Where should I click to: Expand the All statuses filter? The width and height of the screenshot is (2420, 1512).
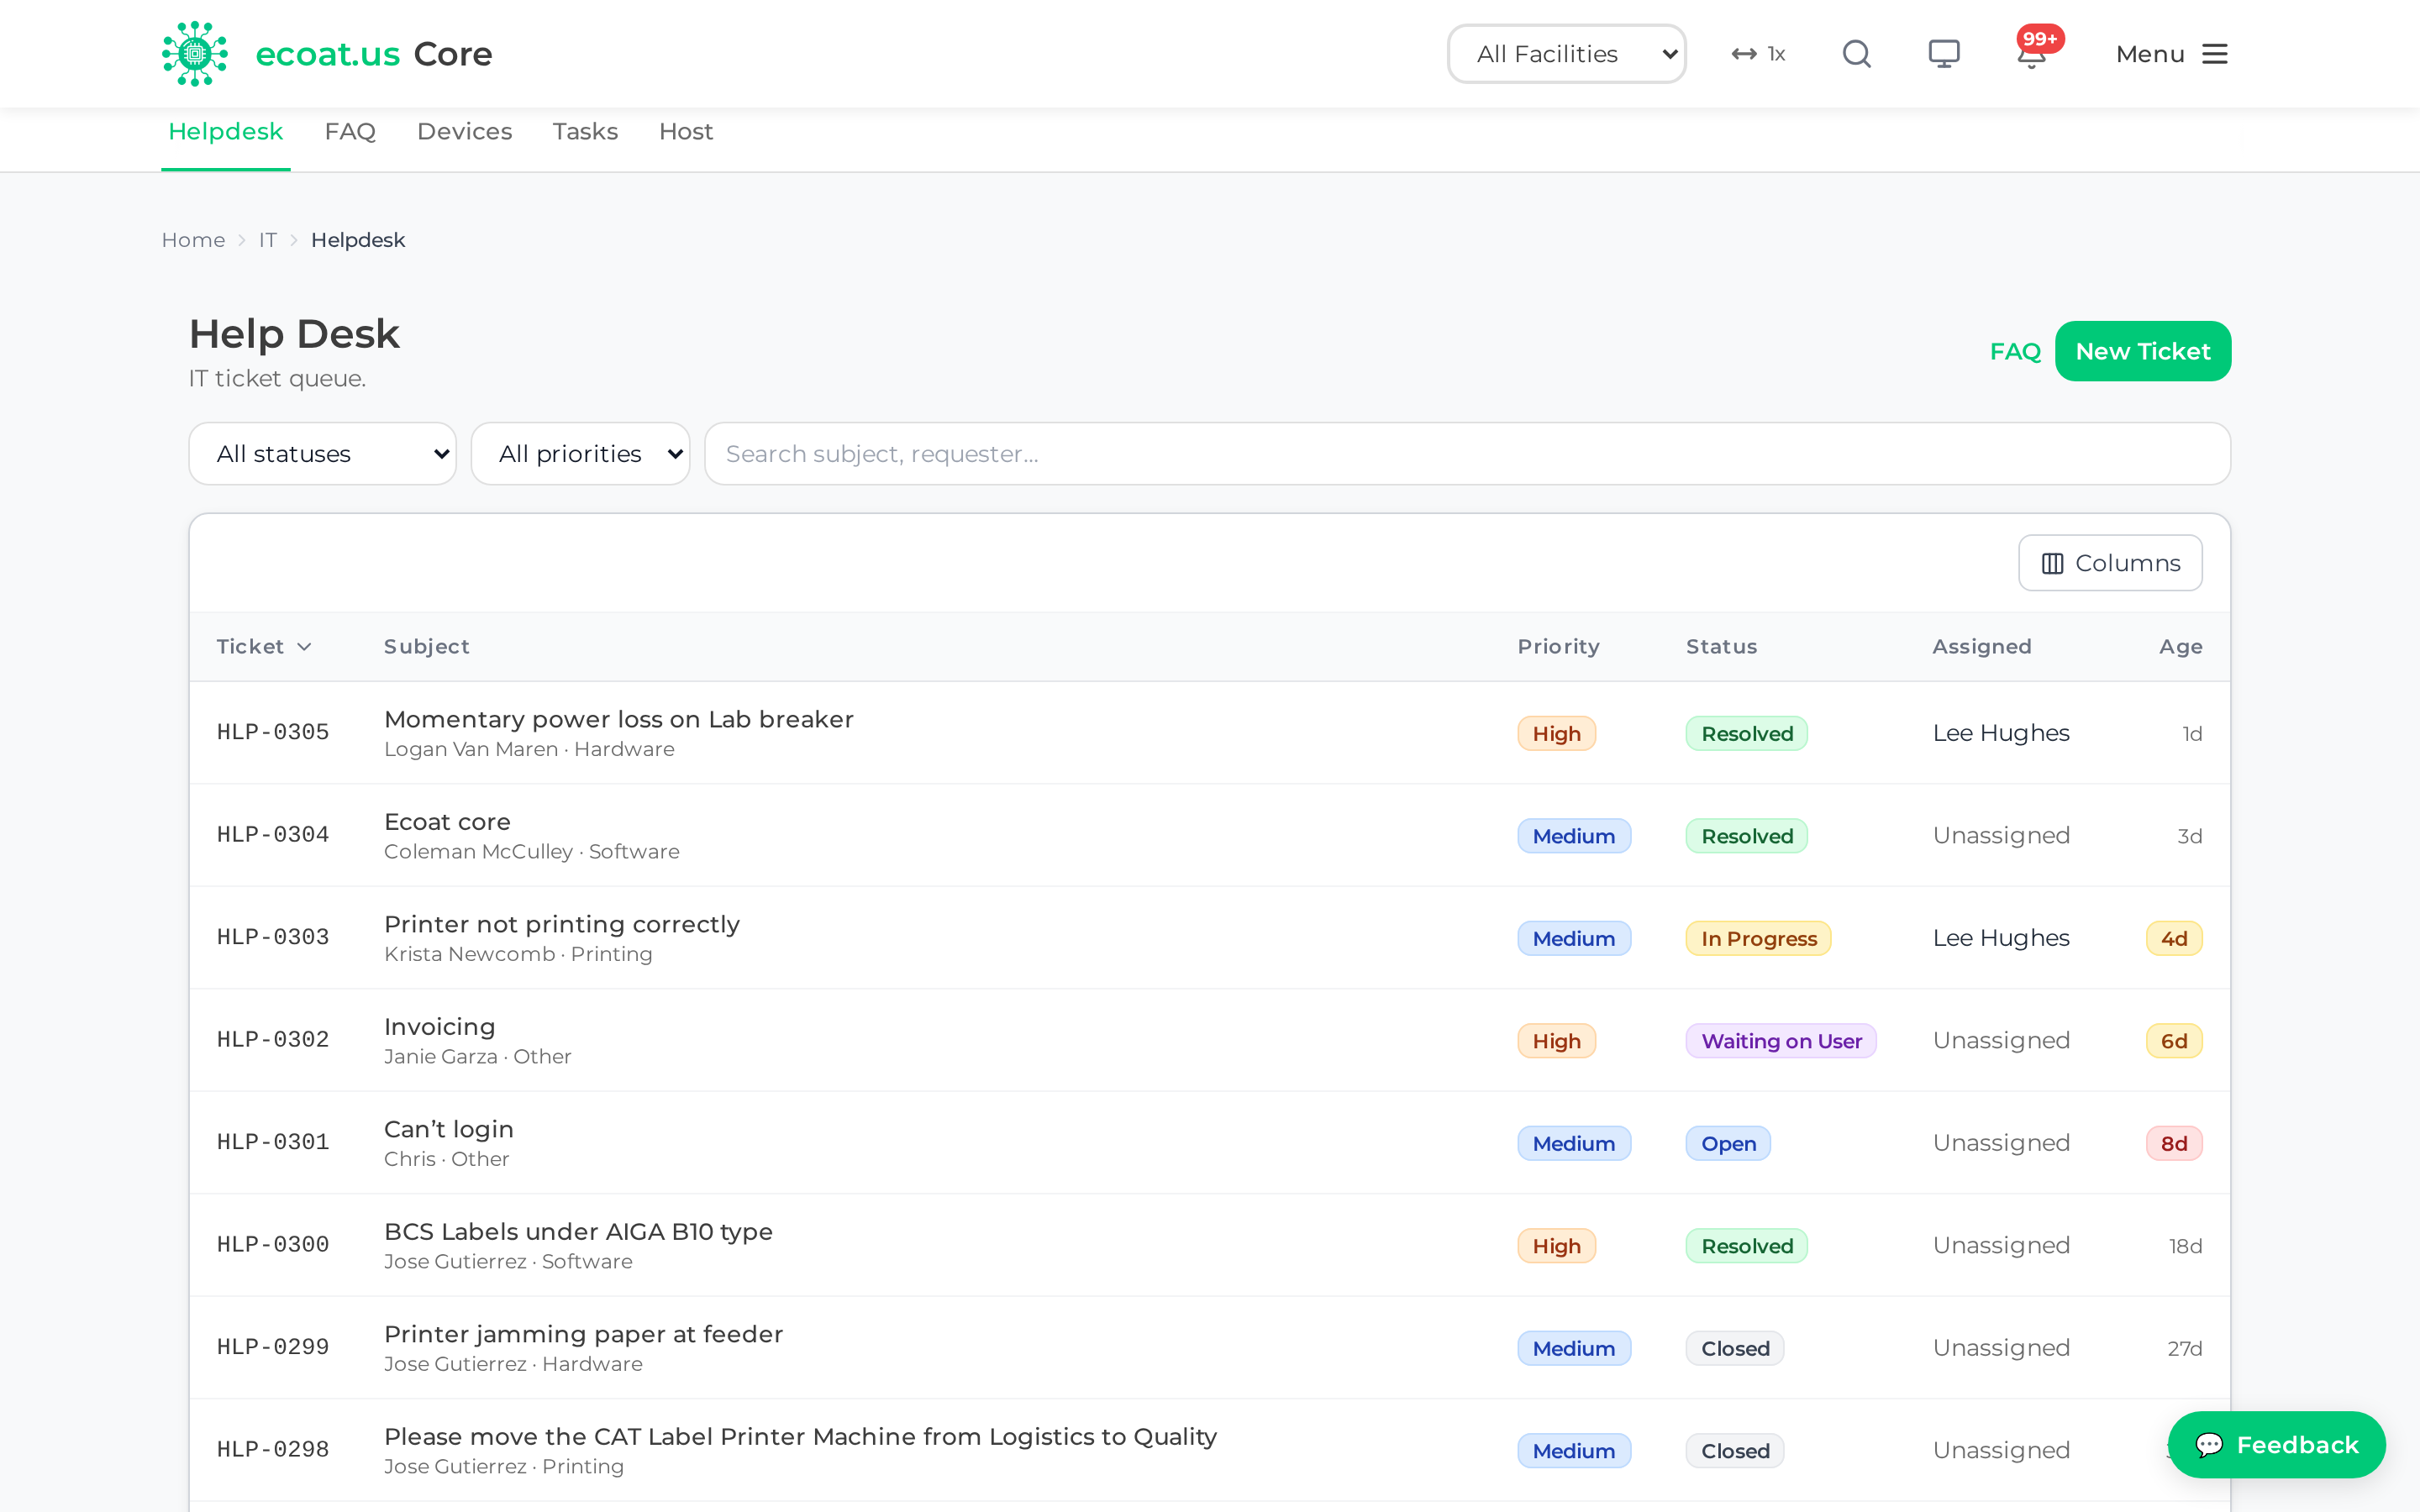(323, 454)
